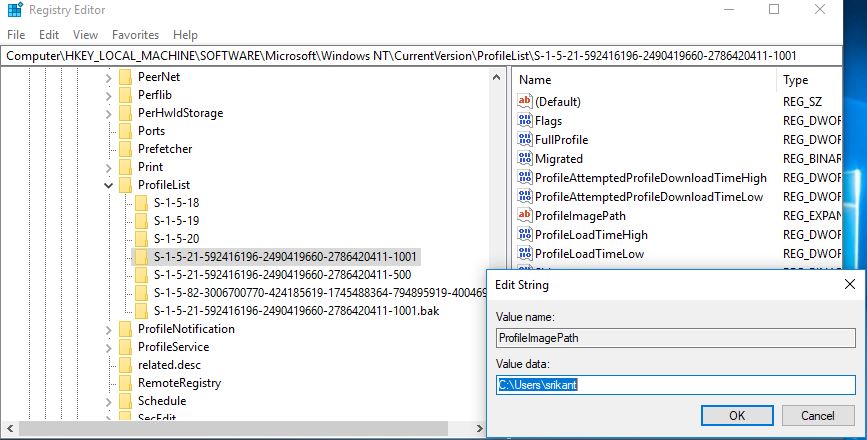The height and width of the screenshot is (440, 867).
Task: Click the .bak profile key folder icon
Action: pyautogui.click(x=142, y=311)
